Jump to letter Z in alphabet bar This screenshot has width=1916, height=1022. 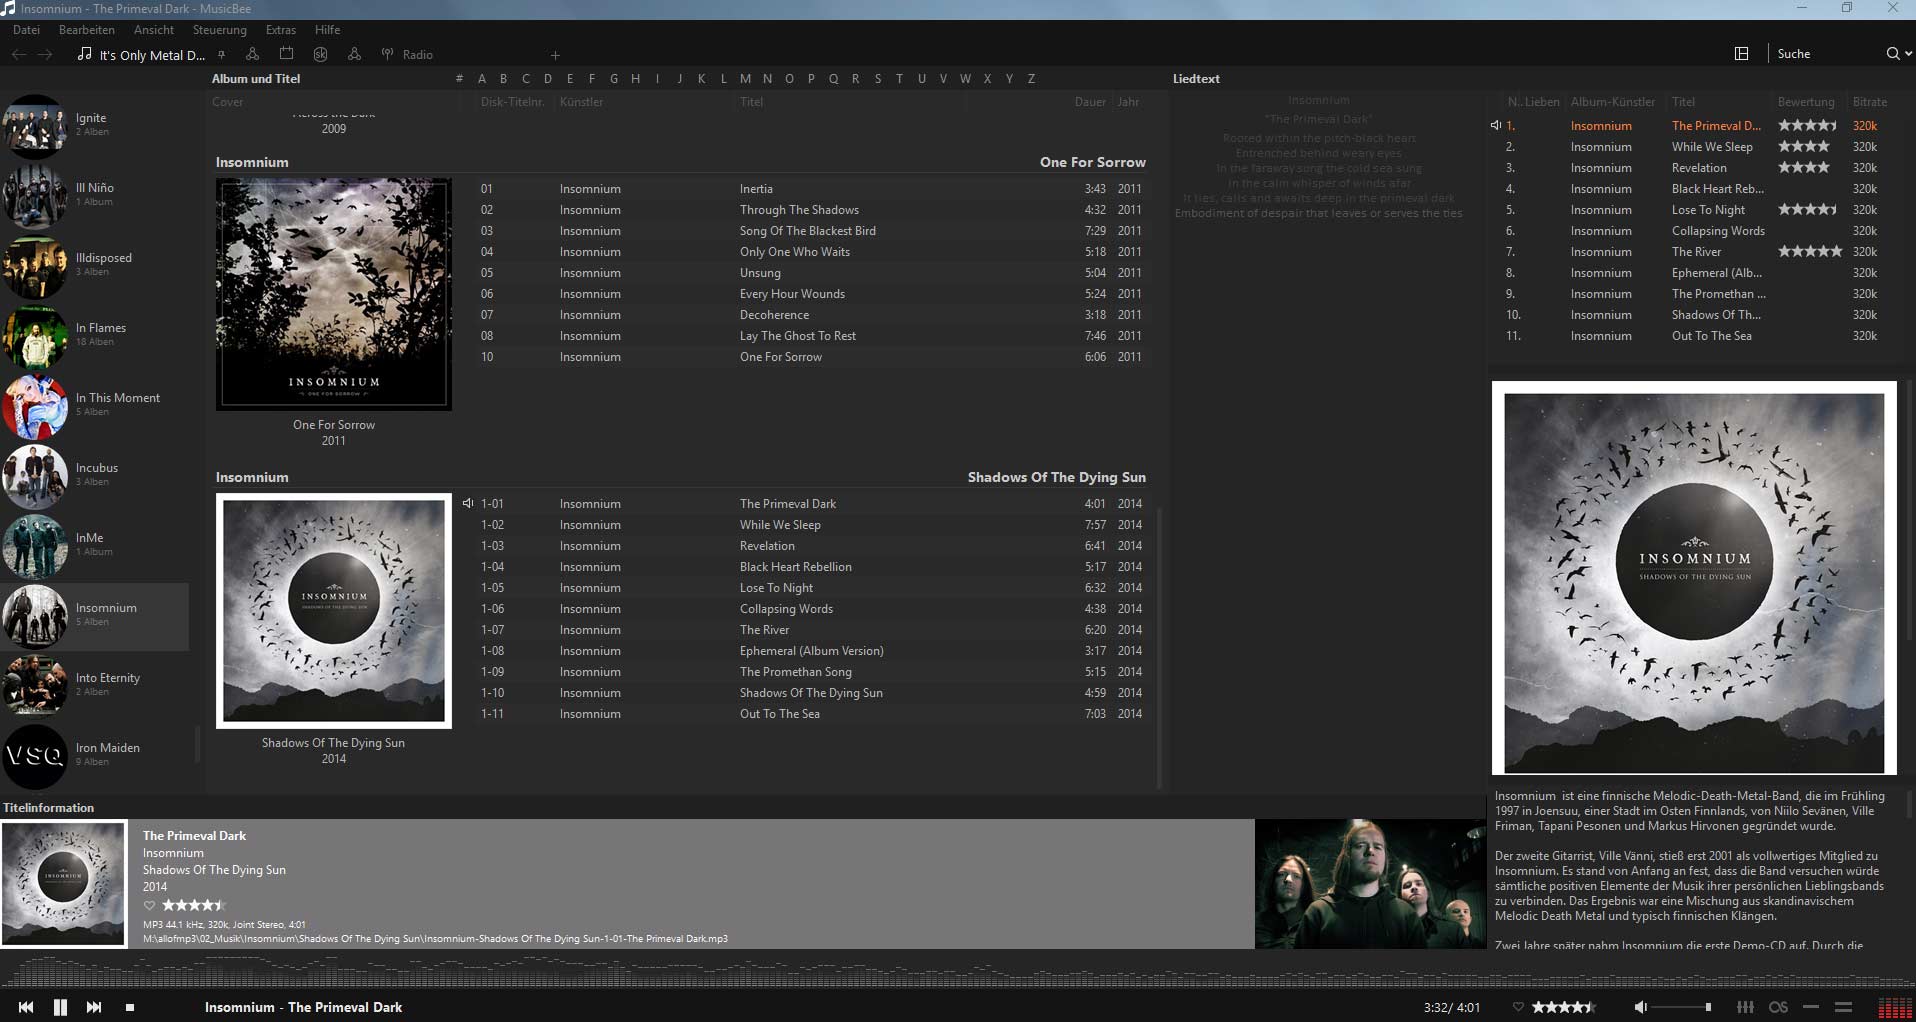coord(1031,78)
